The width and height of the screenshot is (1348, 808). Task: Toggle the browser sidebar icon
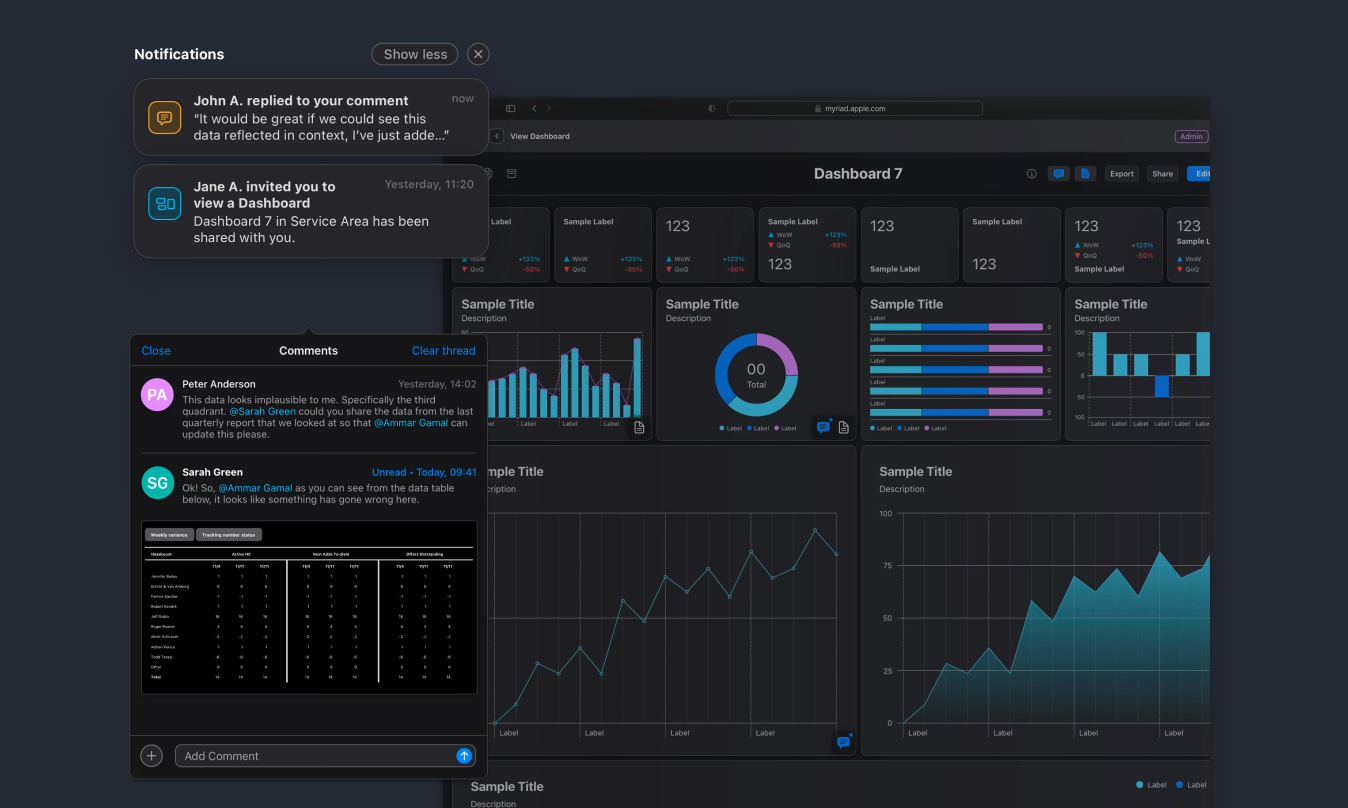510,108
